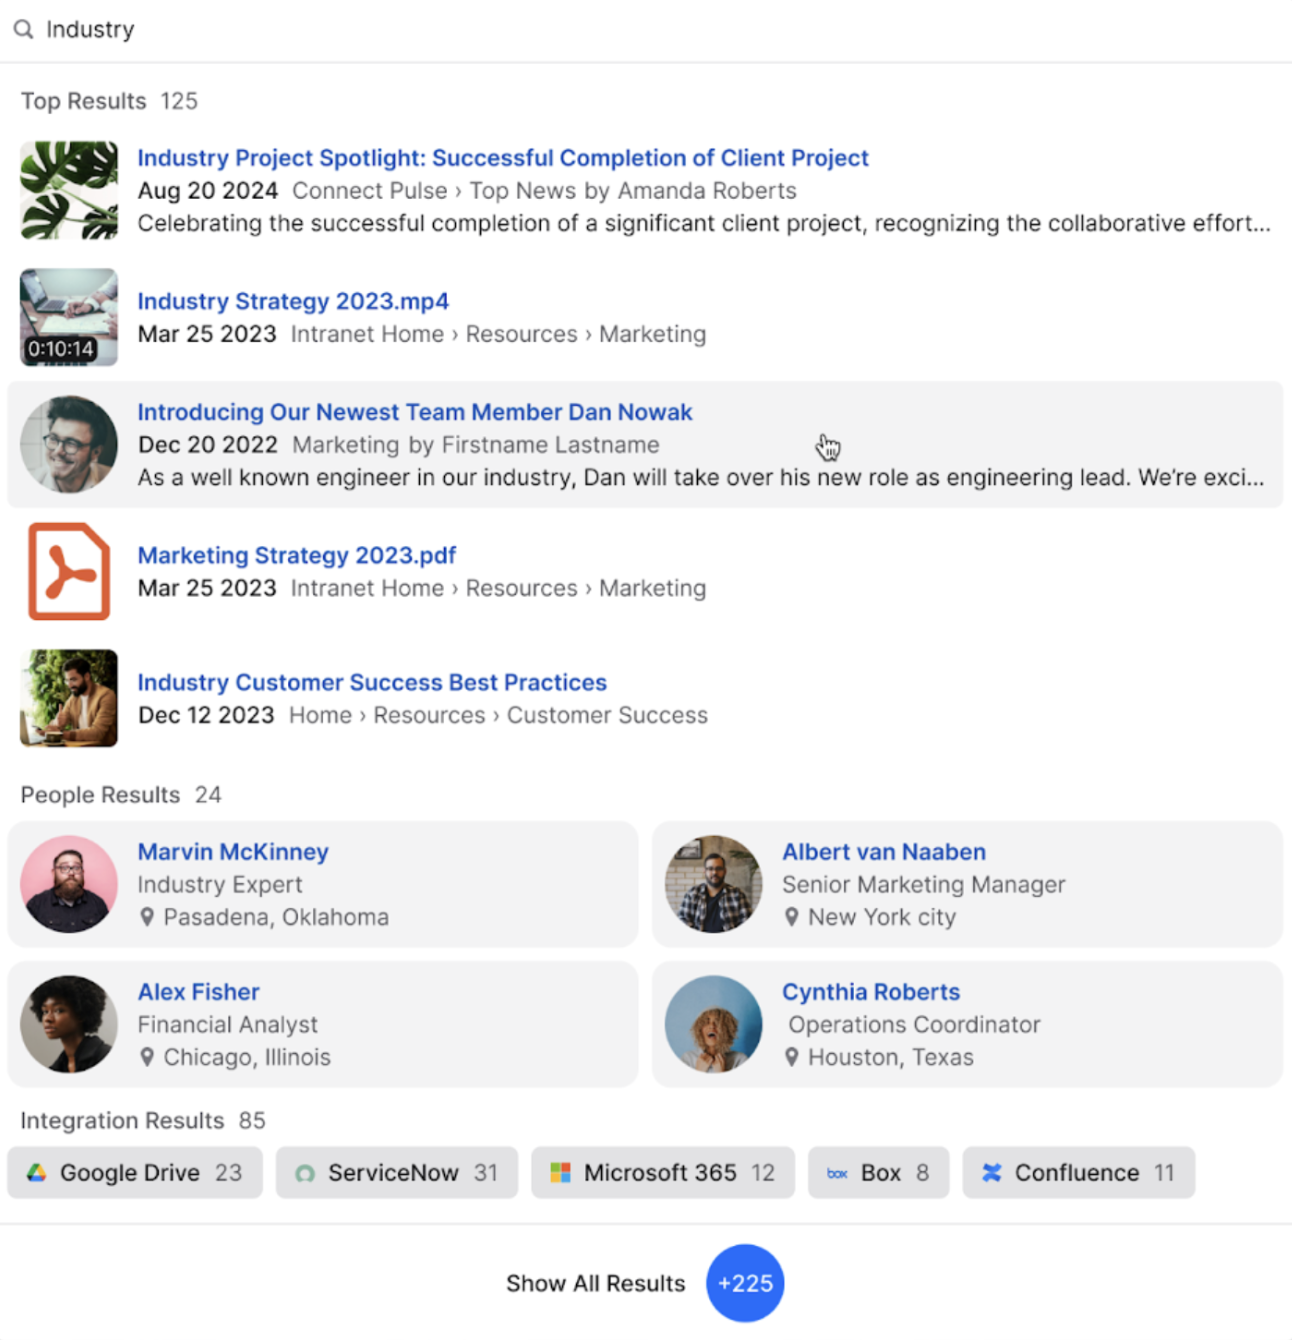Open the Confluence integration results
The width and height of the screenshot is (1292, 1340).
pyautogui.click(x=1078, y=1172)
